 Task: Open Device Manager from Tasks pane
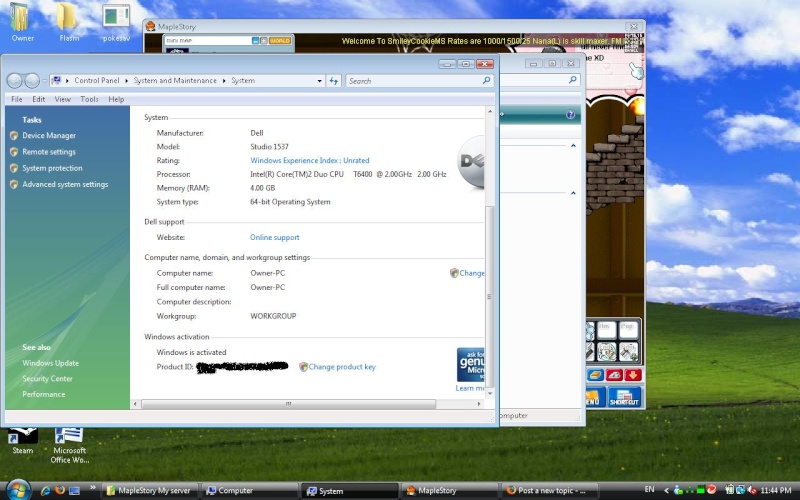tap(49, 136)
